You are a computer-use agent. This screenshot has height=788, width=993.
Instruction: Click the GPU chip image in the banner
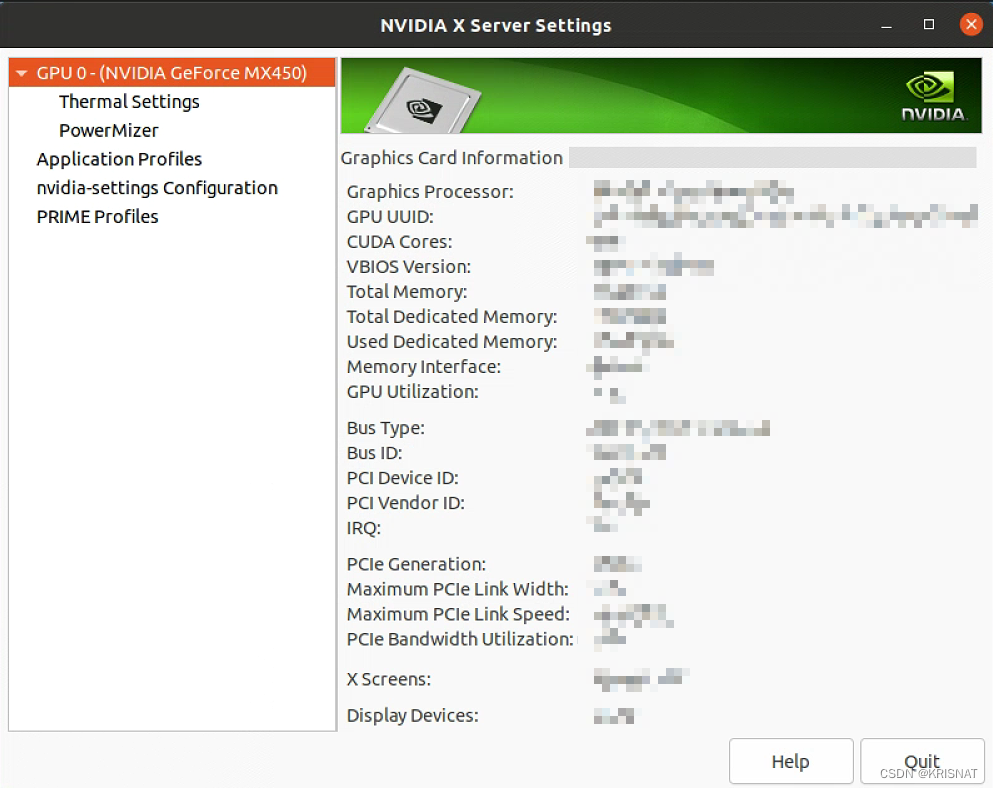(x=423, y=101)
